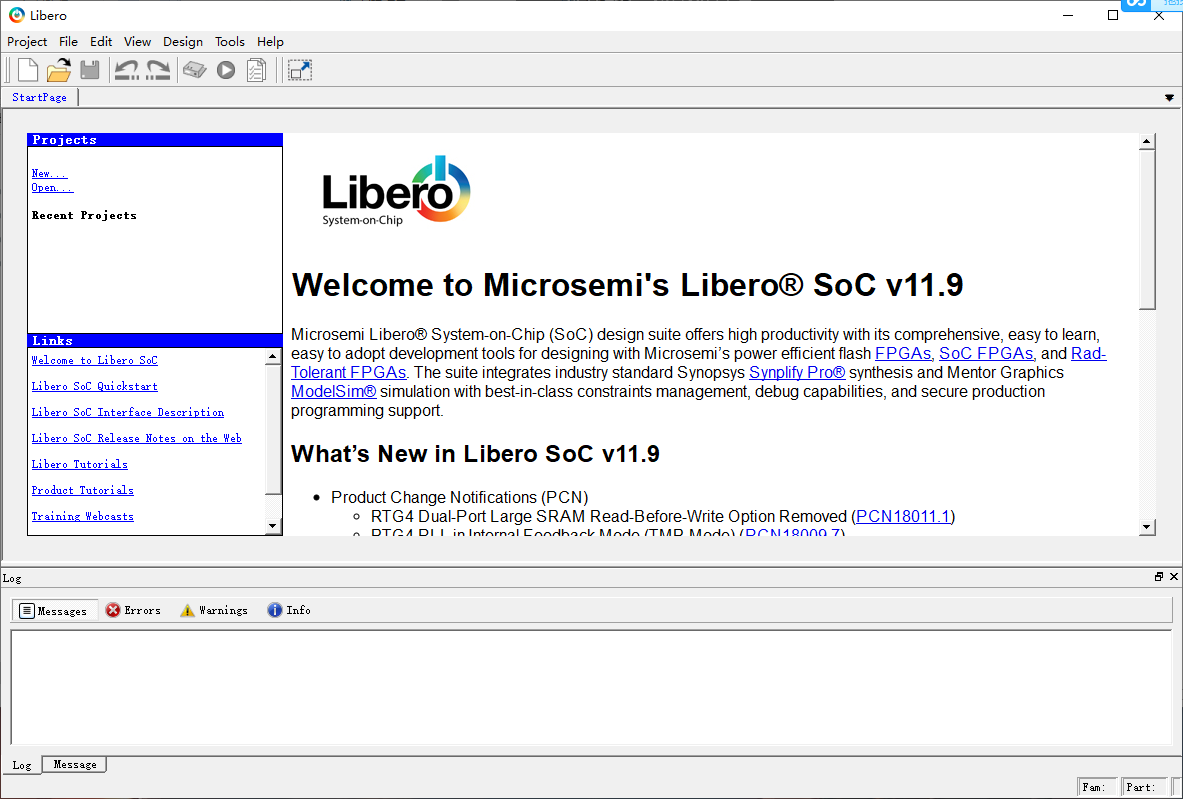Screen dimensions: 1183x799
Task: Open the Design menu
Action: tap(183, 41)
